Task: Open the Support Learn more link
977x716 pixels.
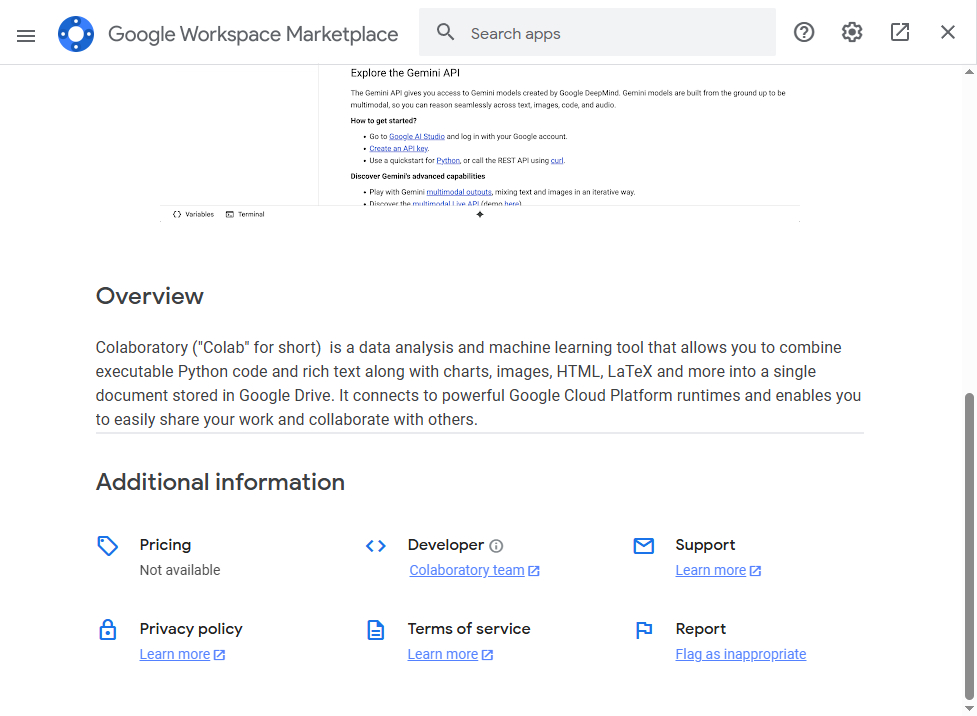Action: pyautogui.click(x=711, y=570)
